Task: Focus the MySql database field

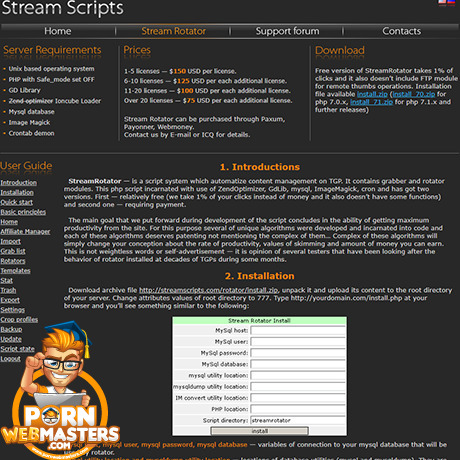Action: pyautogui.click(x=298, y=364)
